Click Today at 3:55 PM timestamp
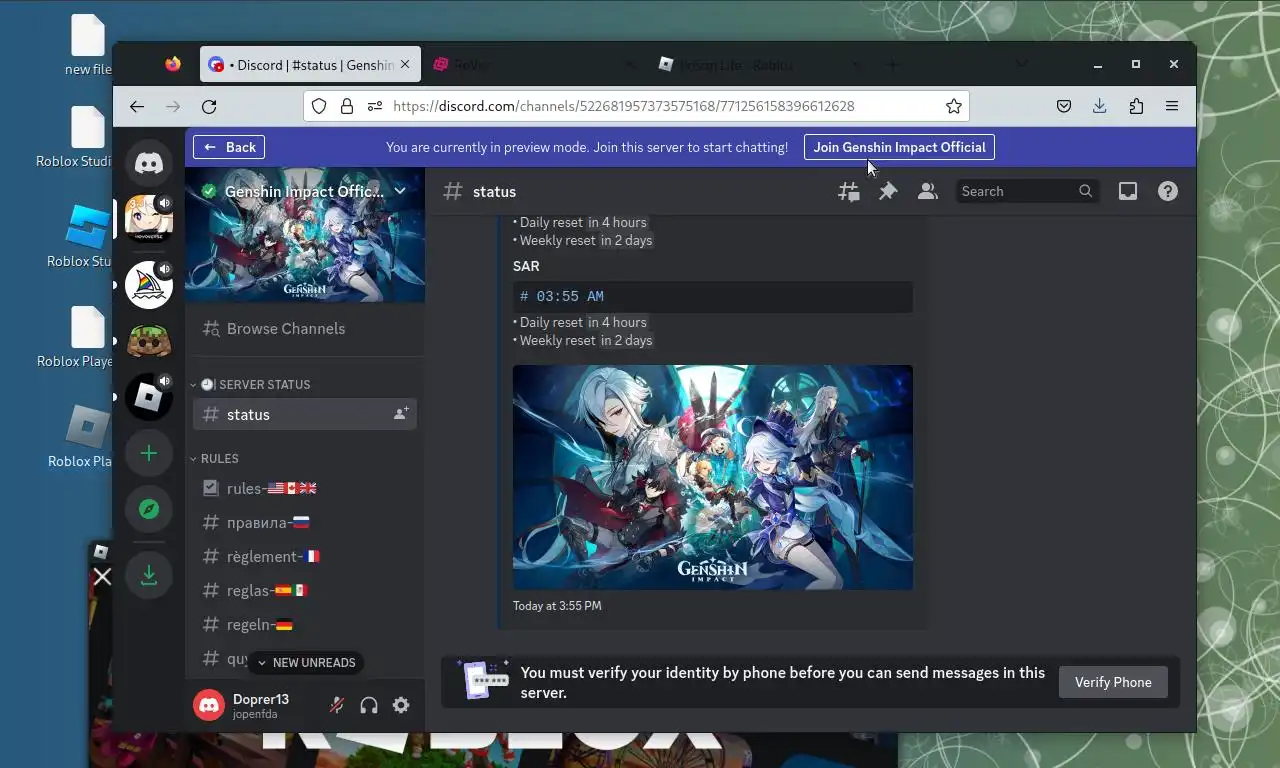The height and width of the screenshot is (768, 1280). [x=557, y=606]
